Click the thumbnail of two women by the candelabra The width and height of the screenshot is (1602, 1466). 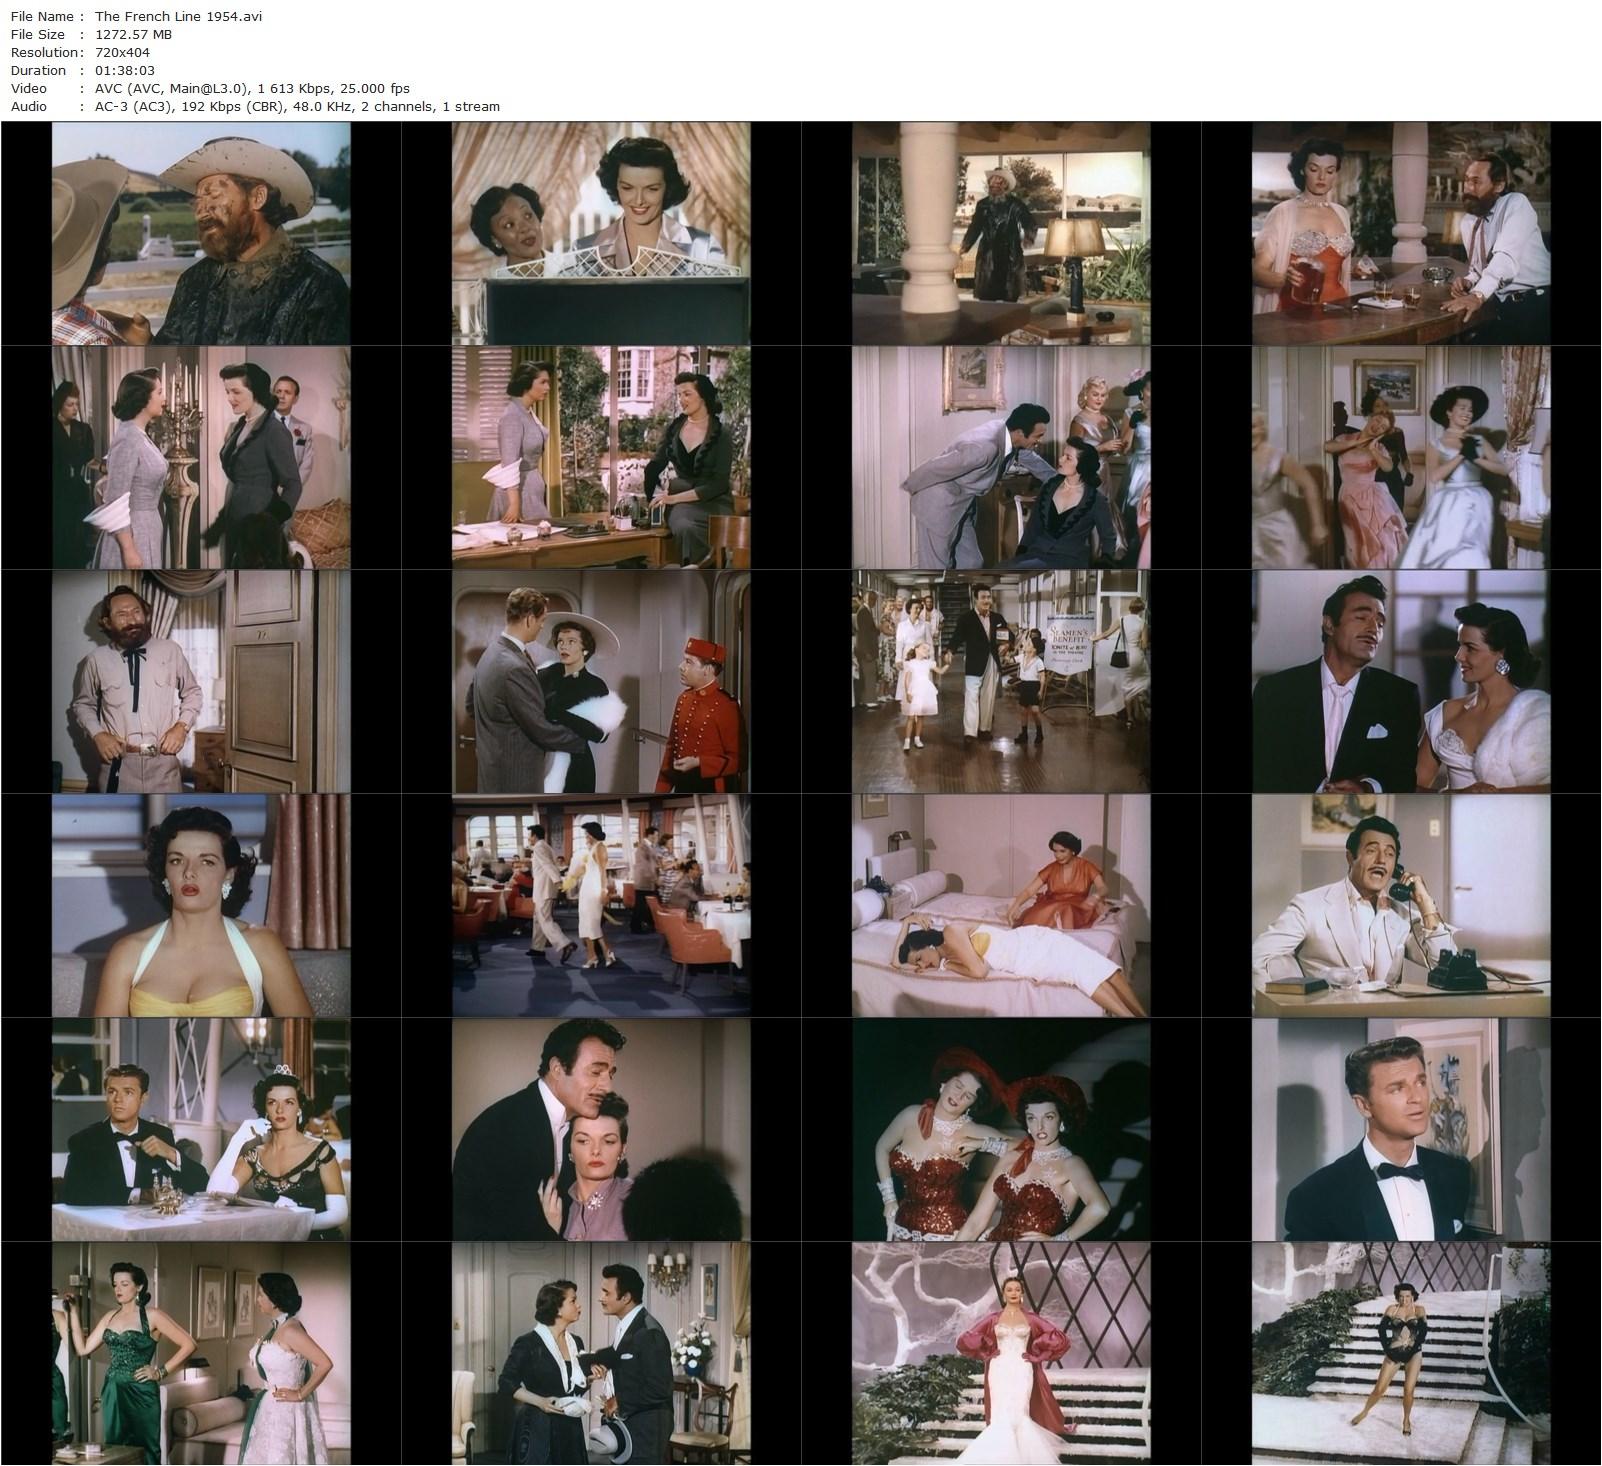(x=201, y=458)
